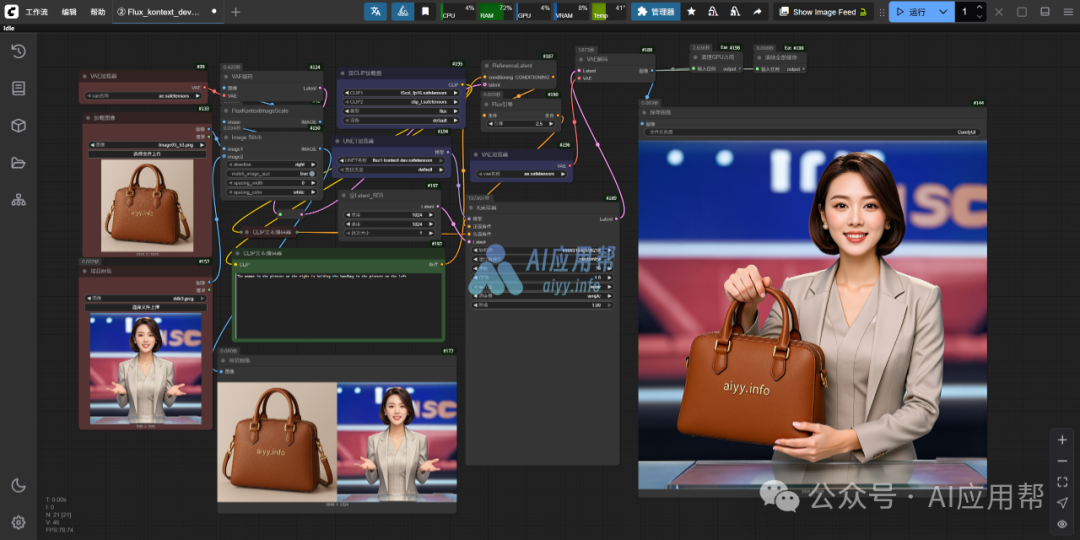Image resolution: width=1080 pixels, height=540 pixels.
Task: Open the 工作流 menu
Action: [x=37, y=12]
